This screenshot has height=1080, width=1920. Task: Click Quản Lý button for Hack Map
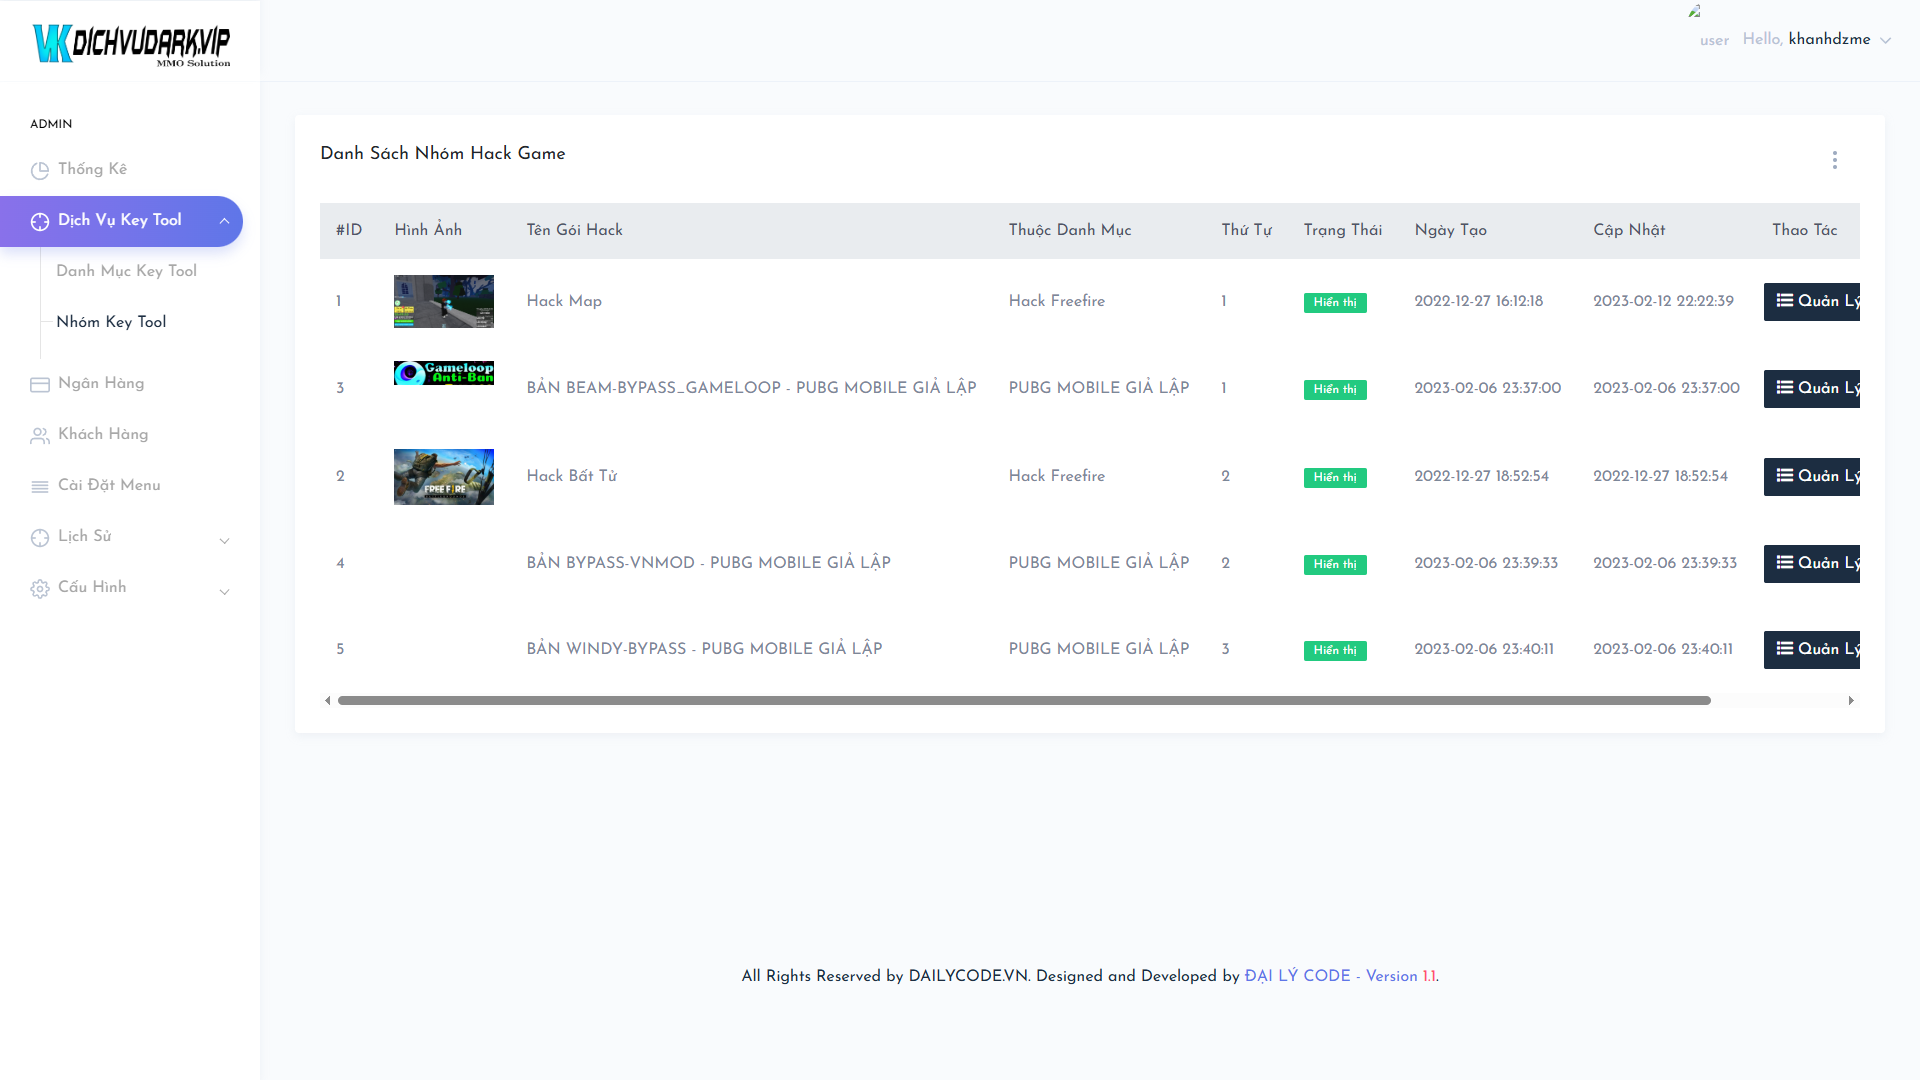tap(1812, 302)
